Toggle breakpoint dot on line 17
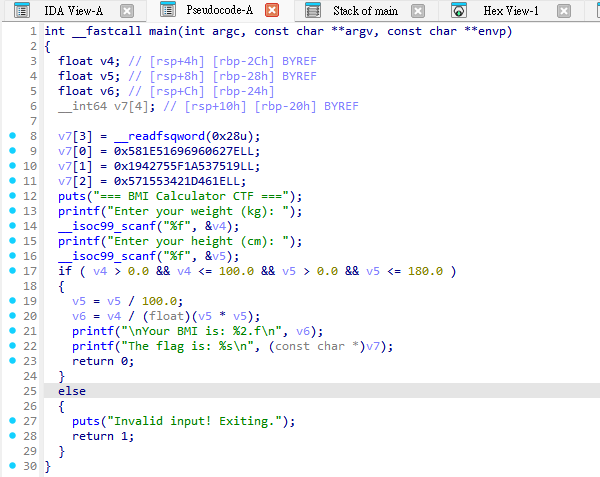The height and width of the screenshot is (477, 600). click(x=13, y=270)
